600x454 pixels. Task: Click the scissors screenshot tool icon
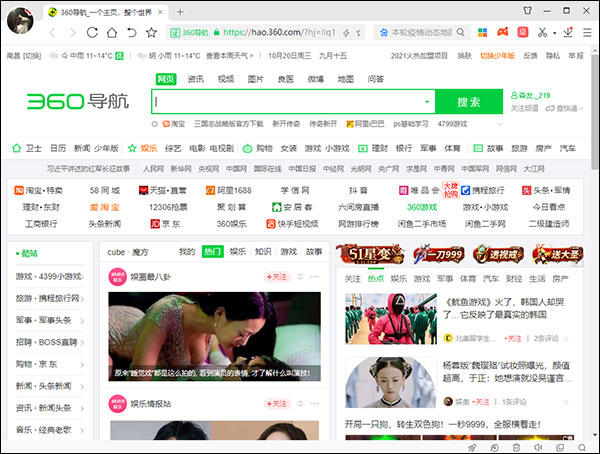(x=542, y=33)
